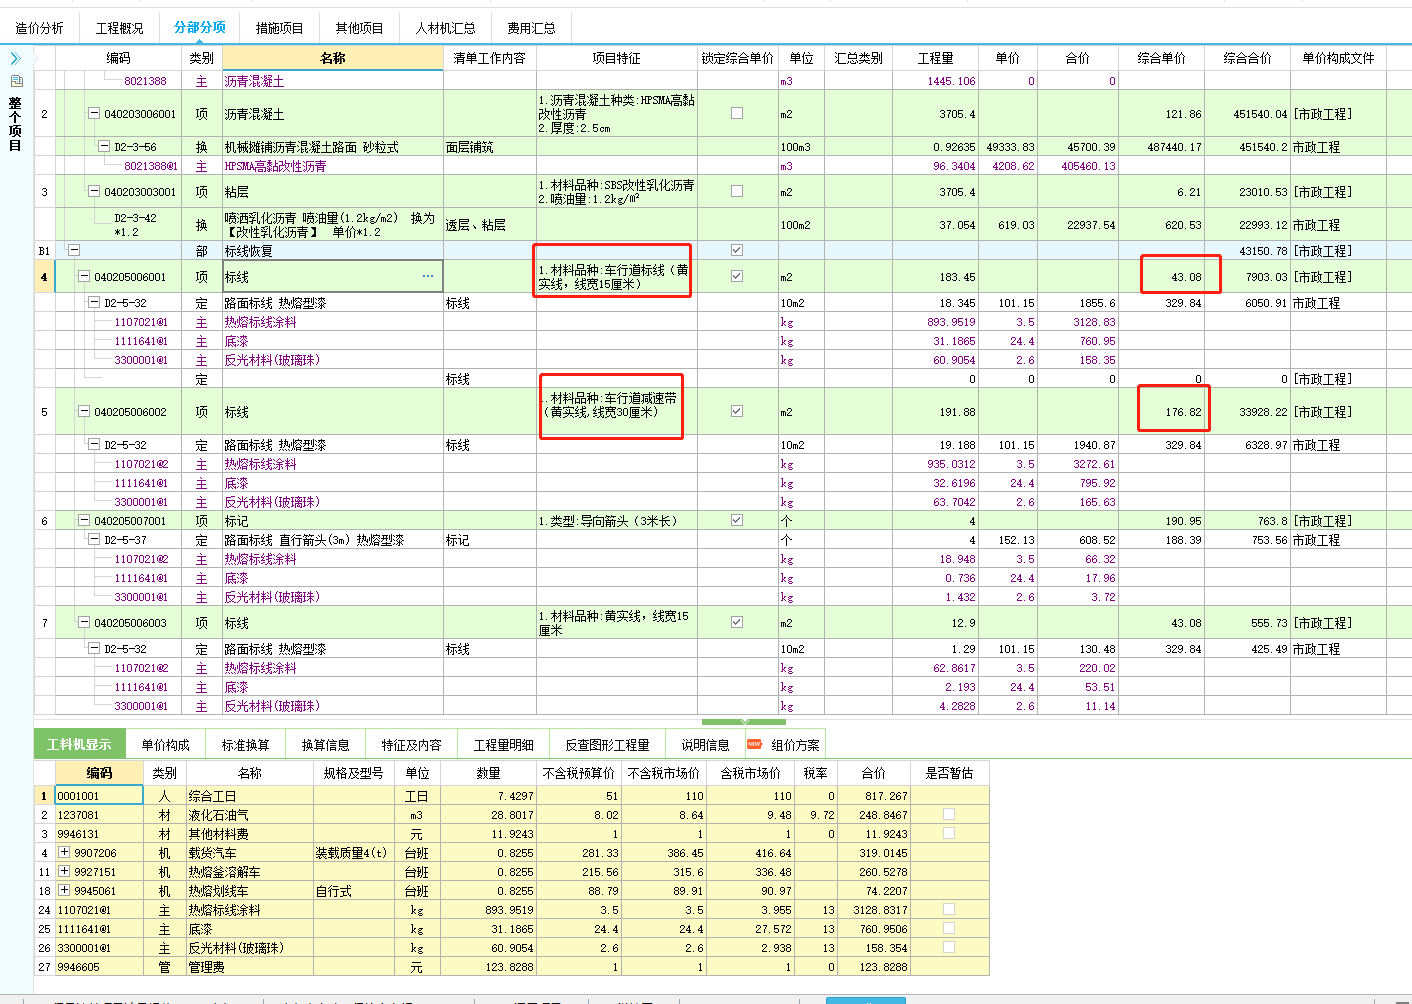Open the ellipsis button in 标线 name cell
The image size is (1412, 1004).
[428, 277]
